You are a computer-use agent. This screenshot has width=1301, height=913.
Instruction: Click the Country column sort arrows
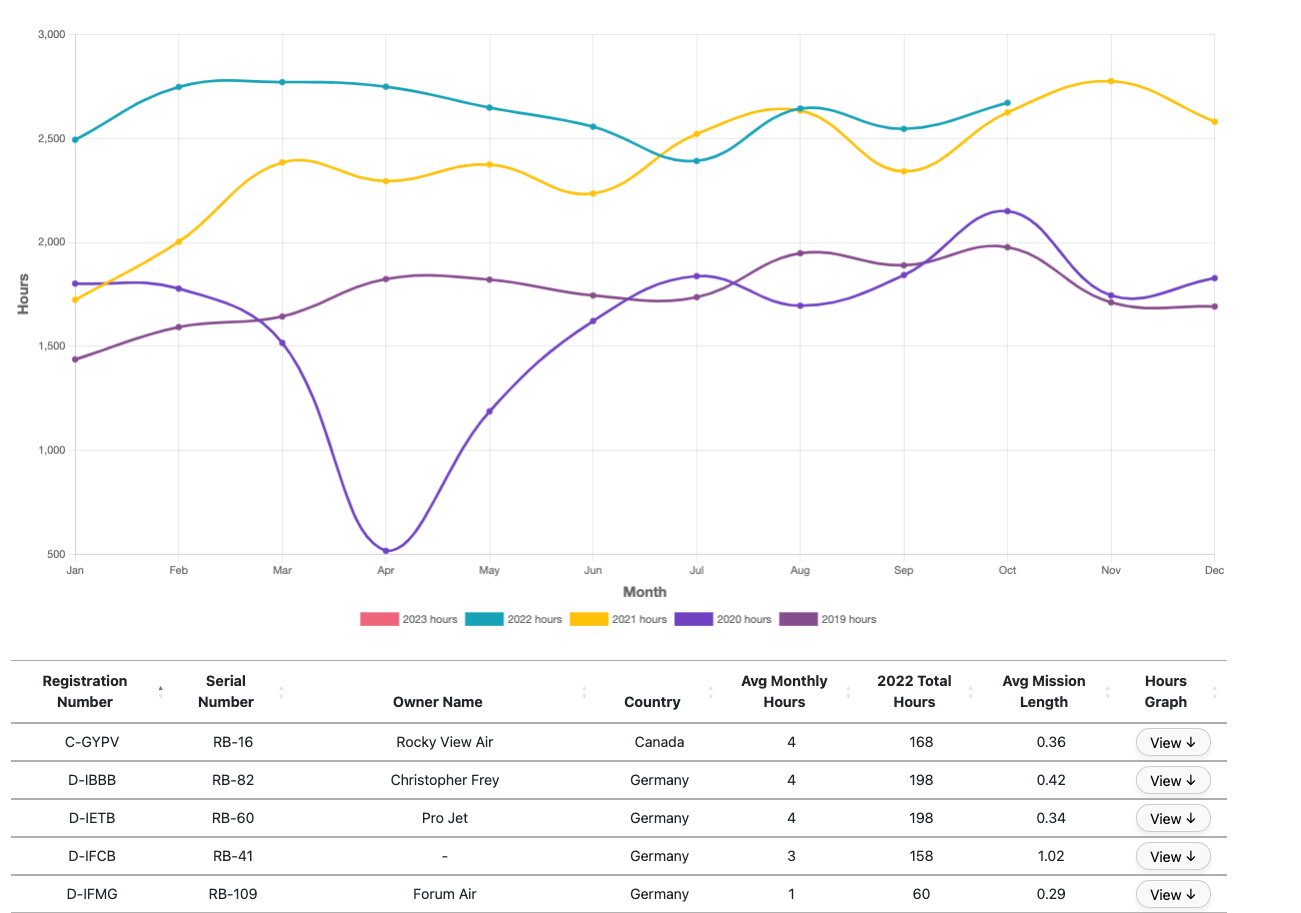(710, 691)
